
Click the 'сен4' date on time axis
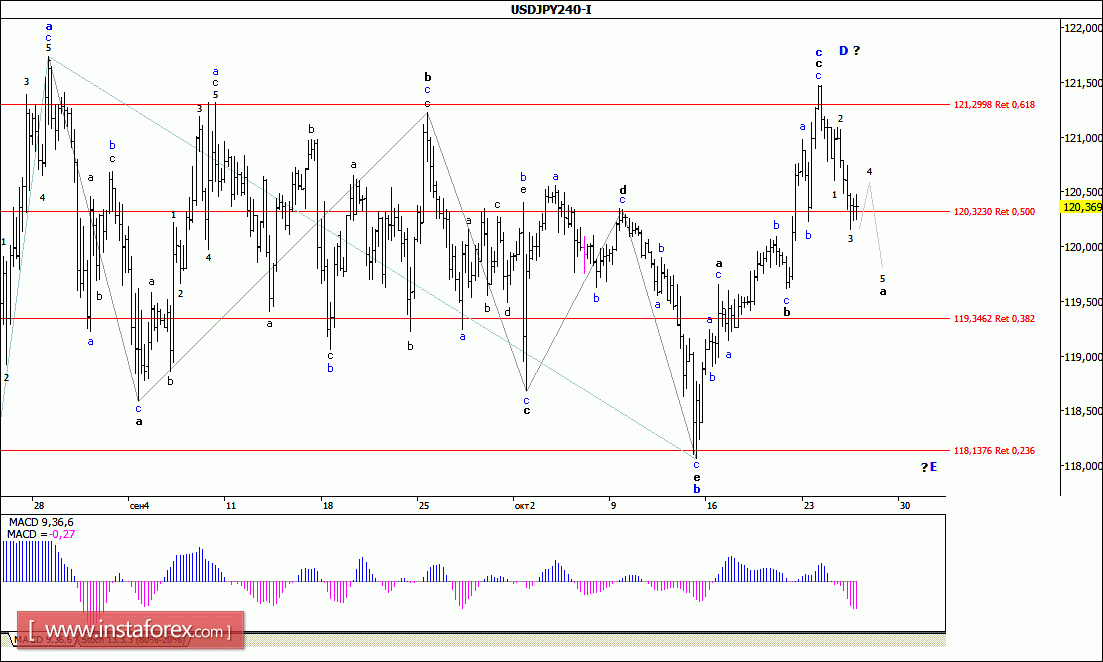pyautogui.click(x=139, y=506)
